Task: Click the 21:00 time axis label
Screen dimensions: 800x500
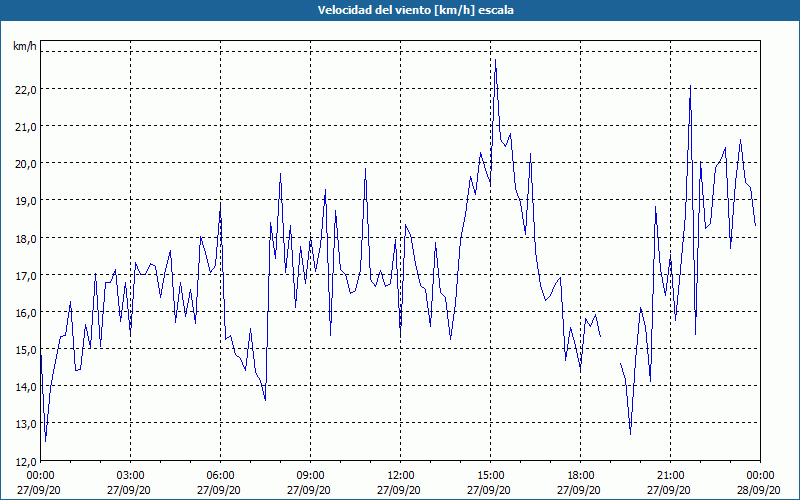Action: (x=670, y=476)
